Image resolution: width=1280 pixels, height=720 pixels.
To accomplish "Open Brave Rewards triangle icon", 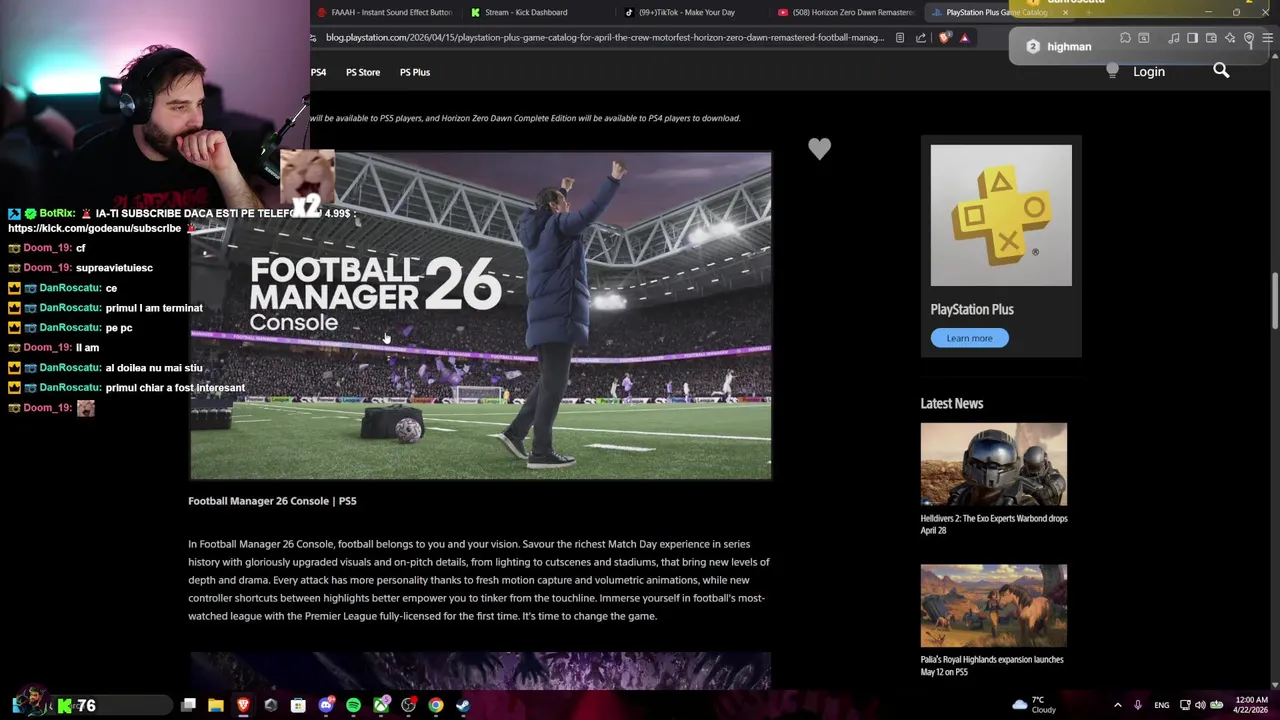I will (964, 38).
